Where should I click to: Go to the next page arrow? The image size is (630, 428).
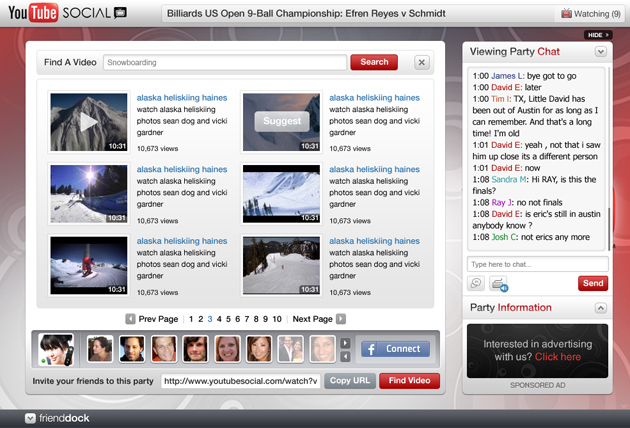coord(341,319)
